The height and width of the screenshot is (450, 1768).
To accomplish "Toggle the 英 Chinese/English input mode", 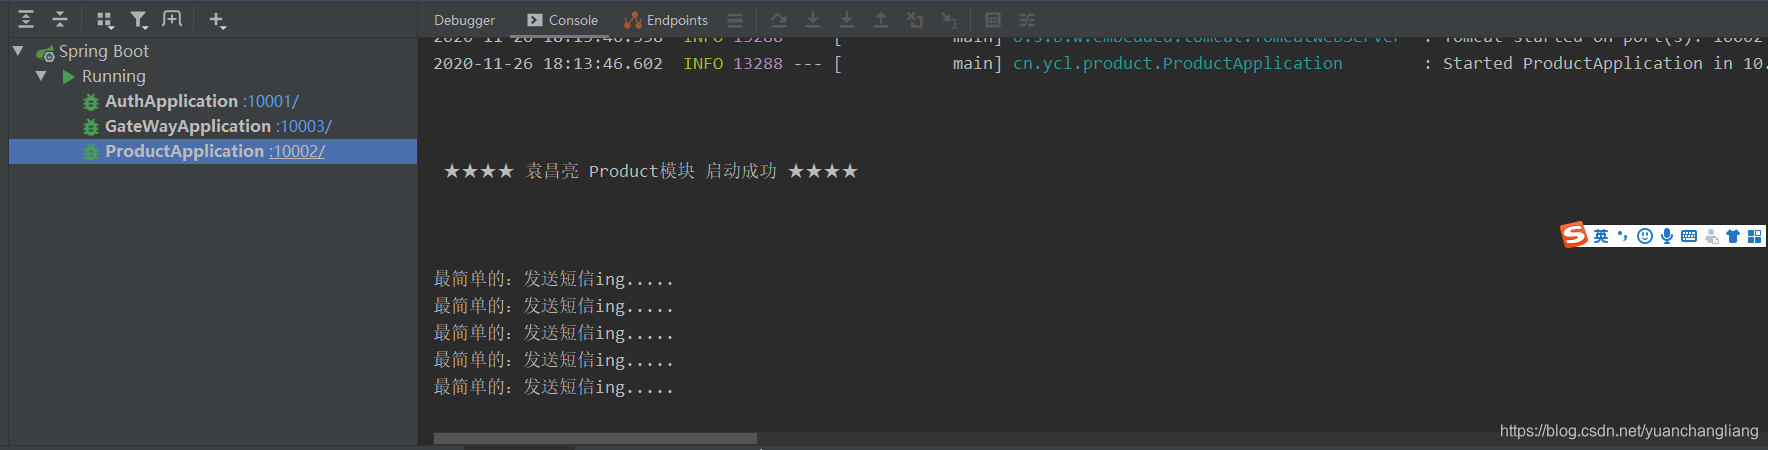I will point(1601,236).
